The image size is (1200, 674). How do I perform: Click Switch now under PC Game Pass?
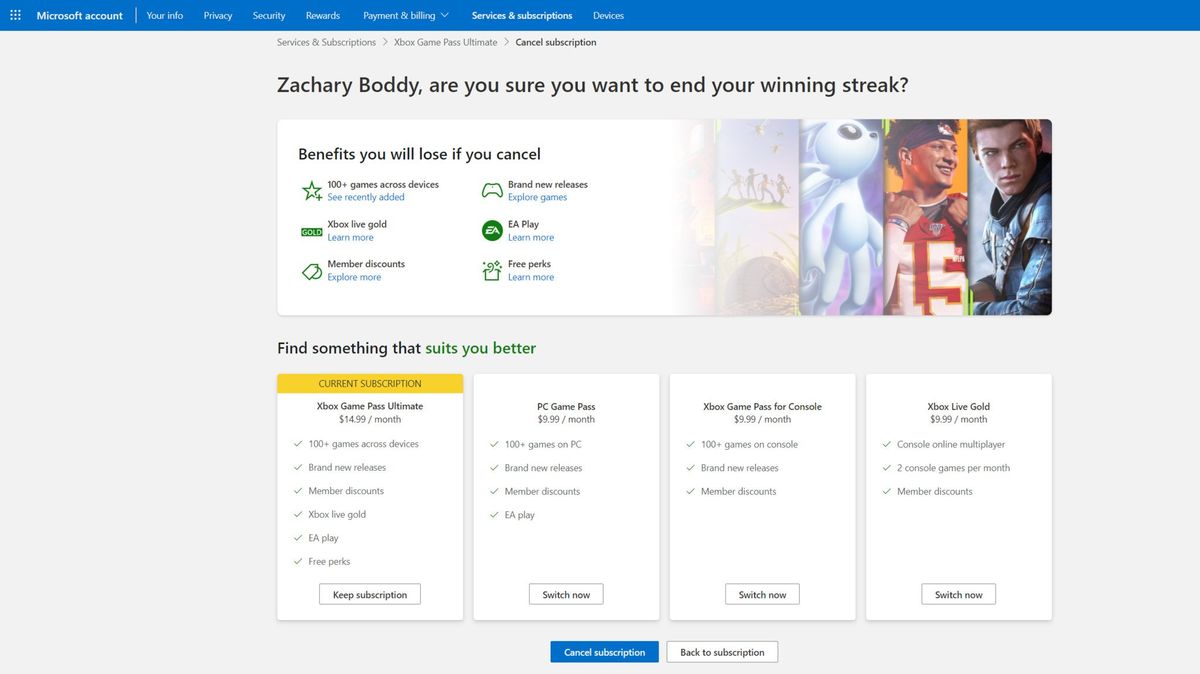pyautogui.click(x=565, y=593)
